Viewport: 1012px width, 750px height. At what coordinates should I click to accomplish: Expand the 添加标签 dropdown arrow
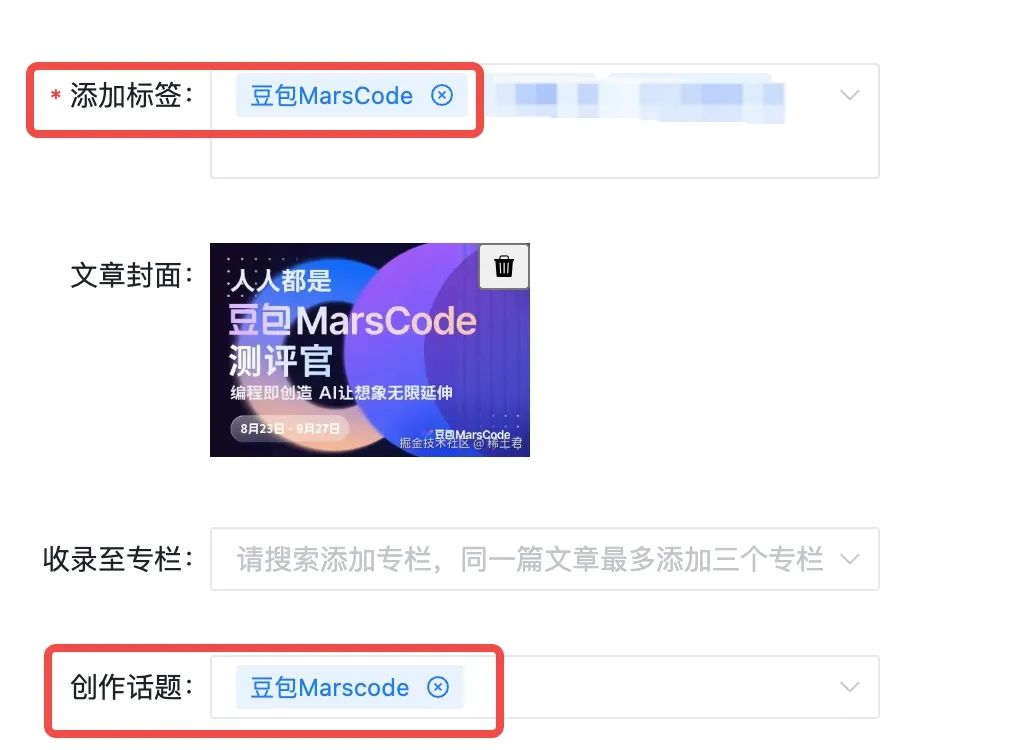(850, 96)
